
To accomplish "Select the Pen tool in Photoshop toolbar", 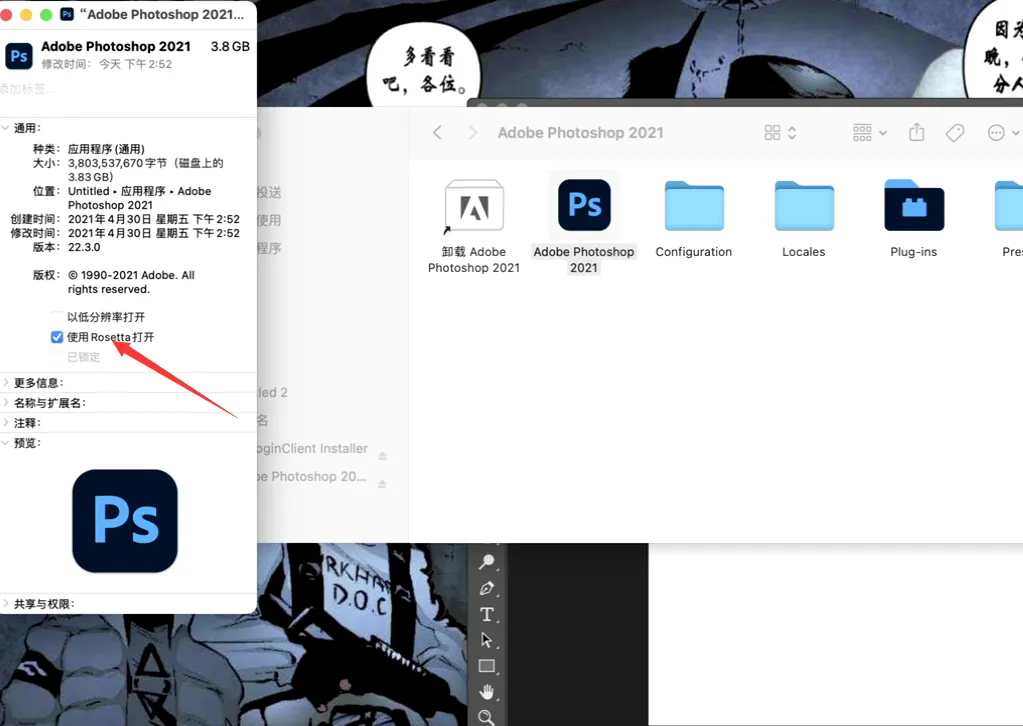I will coord(487,588).
